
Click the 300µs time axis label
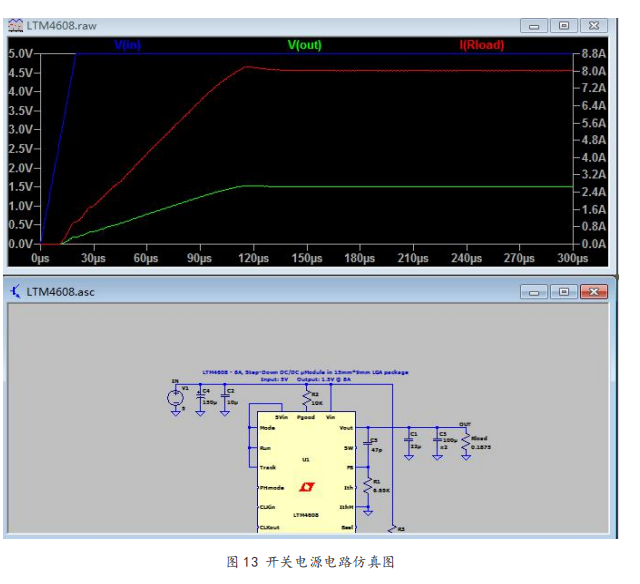click(573, 258)
